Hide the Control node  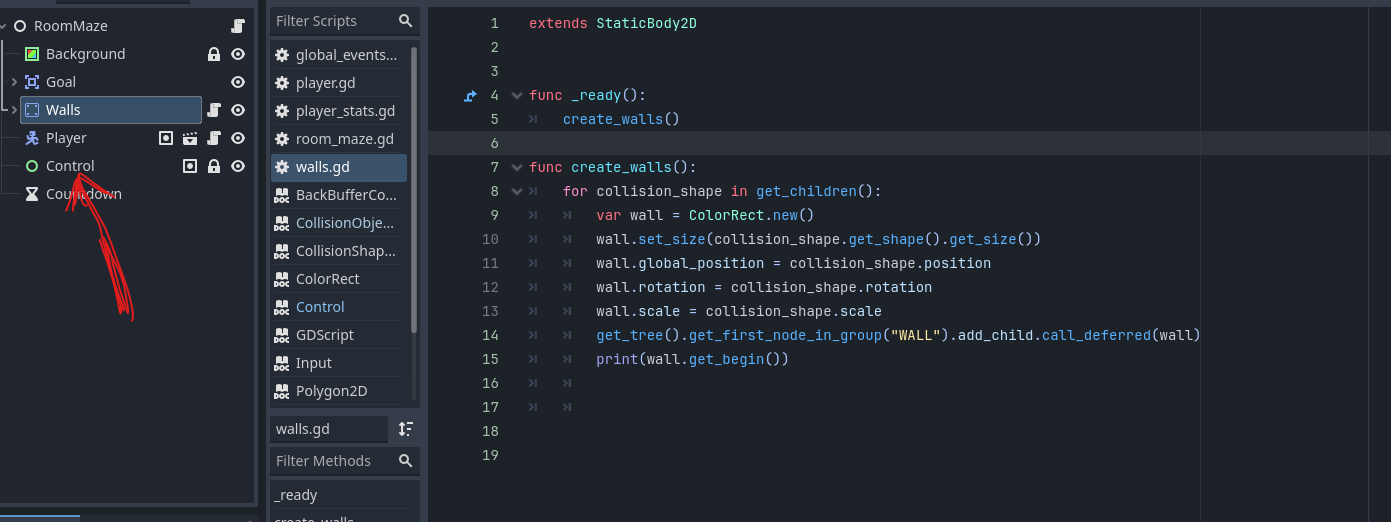(x=238, y=166)
